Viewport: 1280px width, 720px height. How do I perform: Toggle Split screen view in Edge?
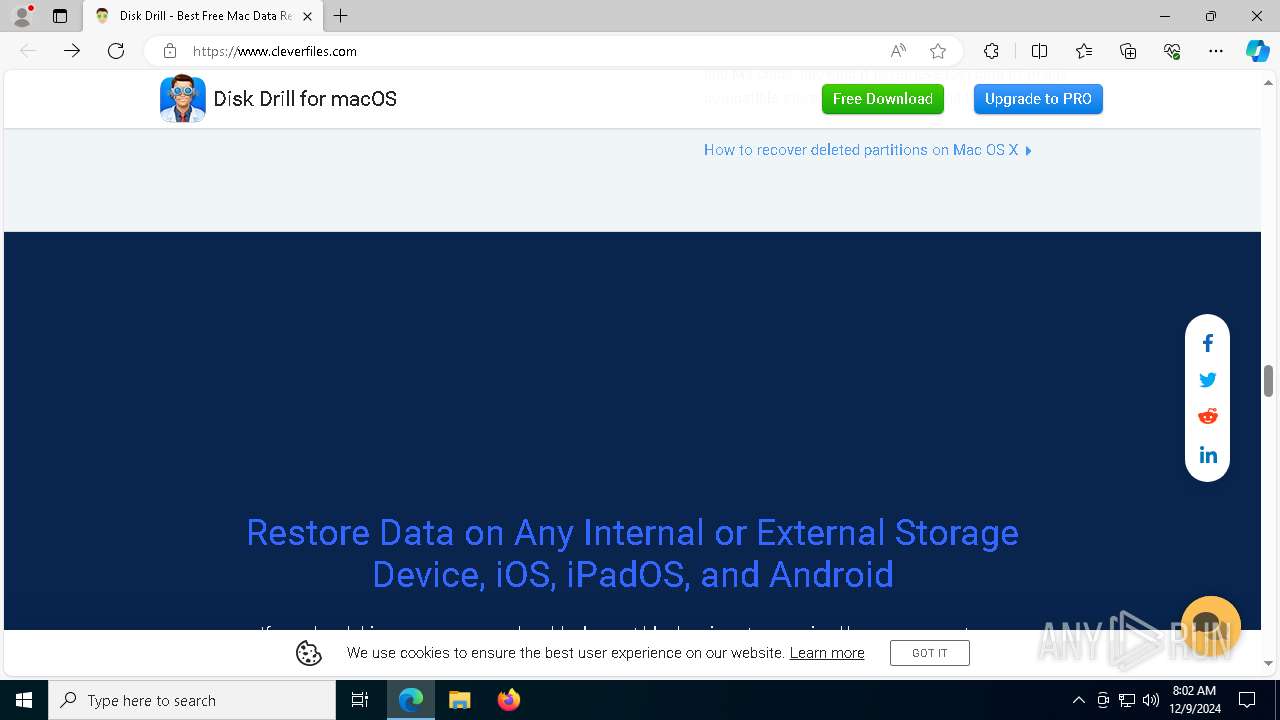[1039, 51]
